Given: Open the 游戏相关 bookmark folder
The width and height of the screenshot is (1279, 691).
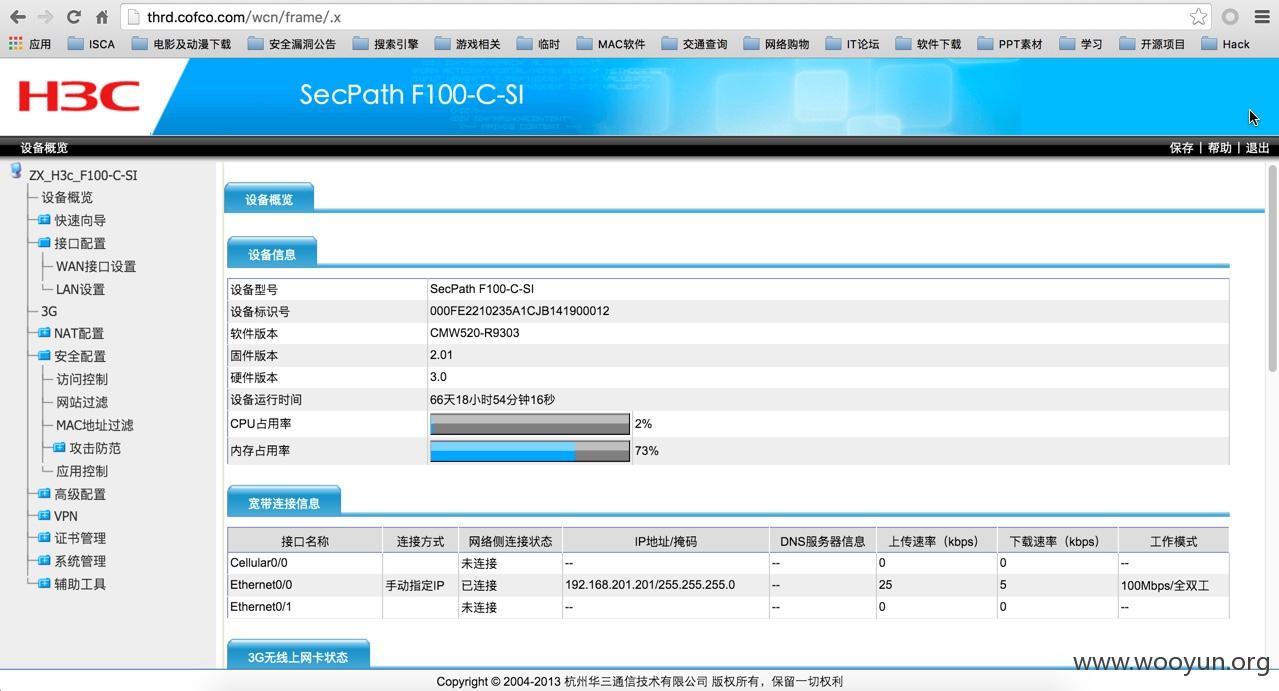Looking at the screenshot, I should [467, 44].
